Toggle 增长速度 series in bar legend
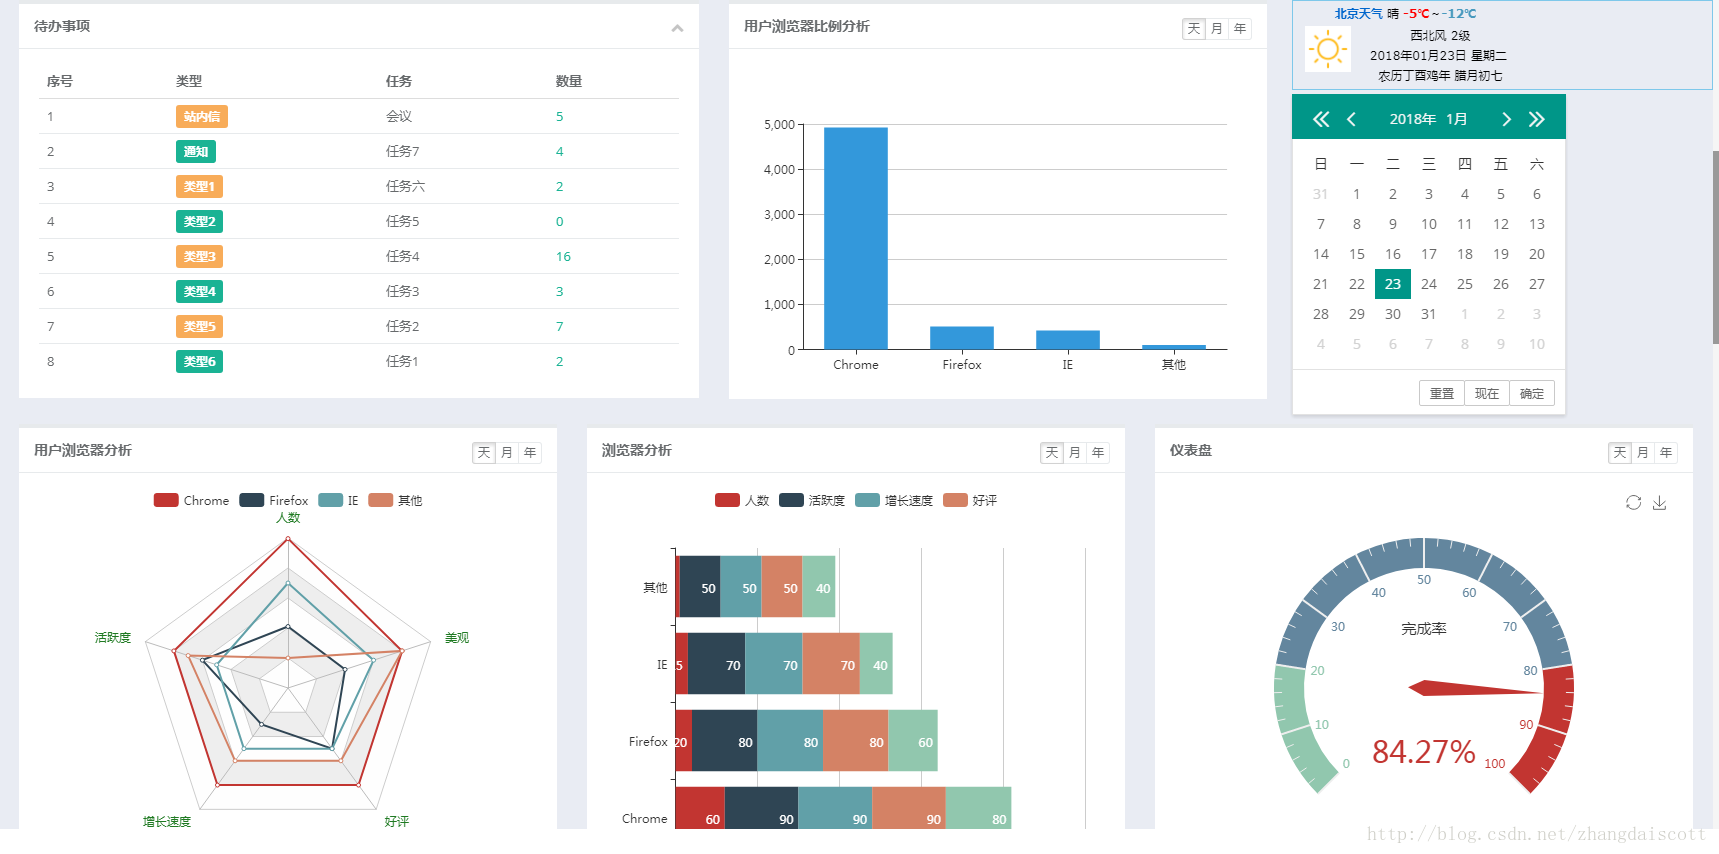 [x=894, y=500]
